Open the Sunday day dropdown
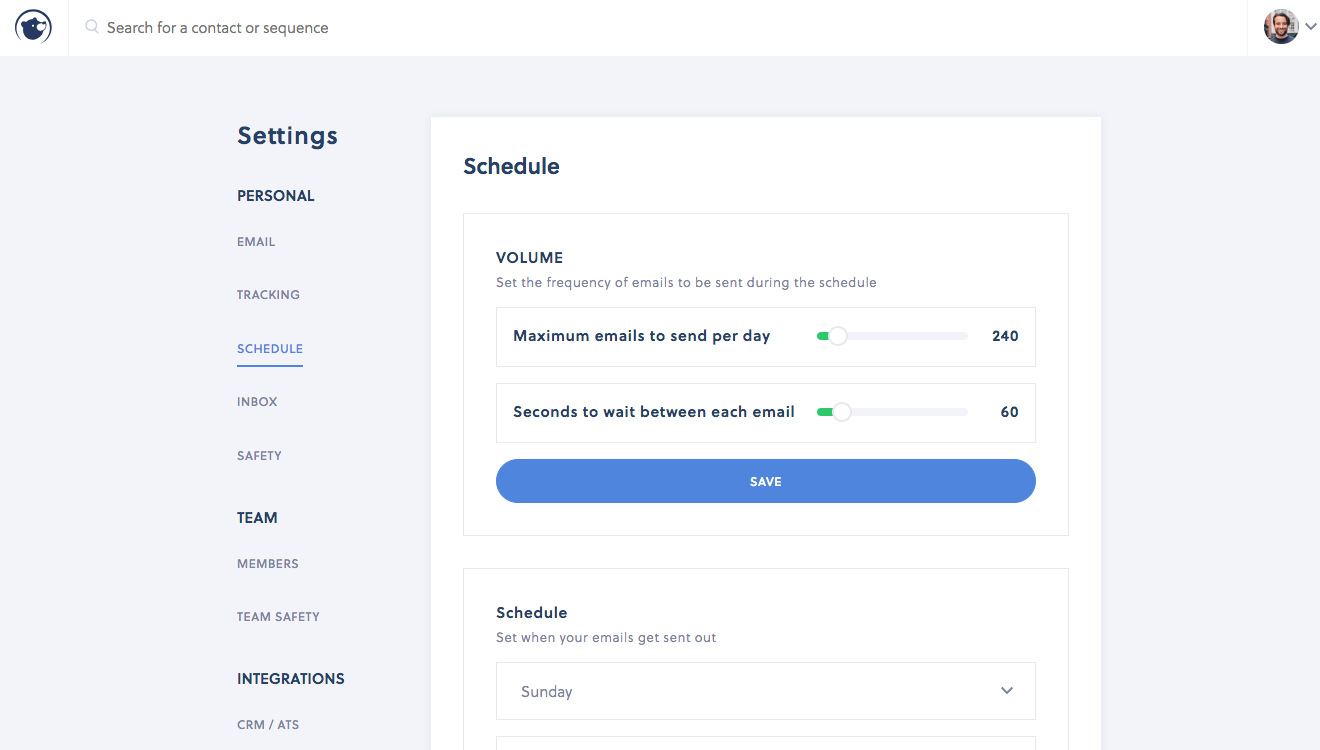Screen dimensions: 1320x750 766,691
